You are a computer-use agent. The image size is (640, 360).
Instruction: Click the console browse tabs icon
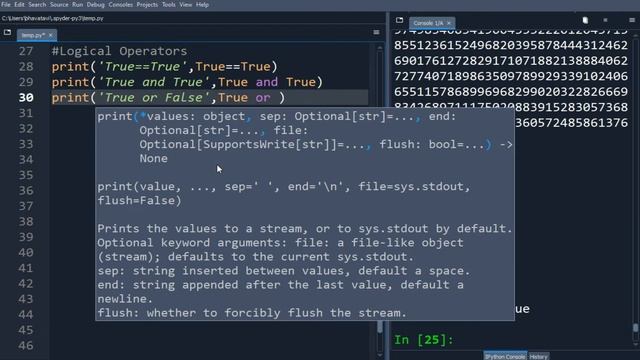pos(400,20)
